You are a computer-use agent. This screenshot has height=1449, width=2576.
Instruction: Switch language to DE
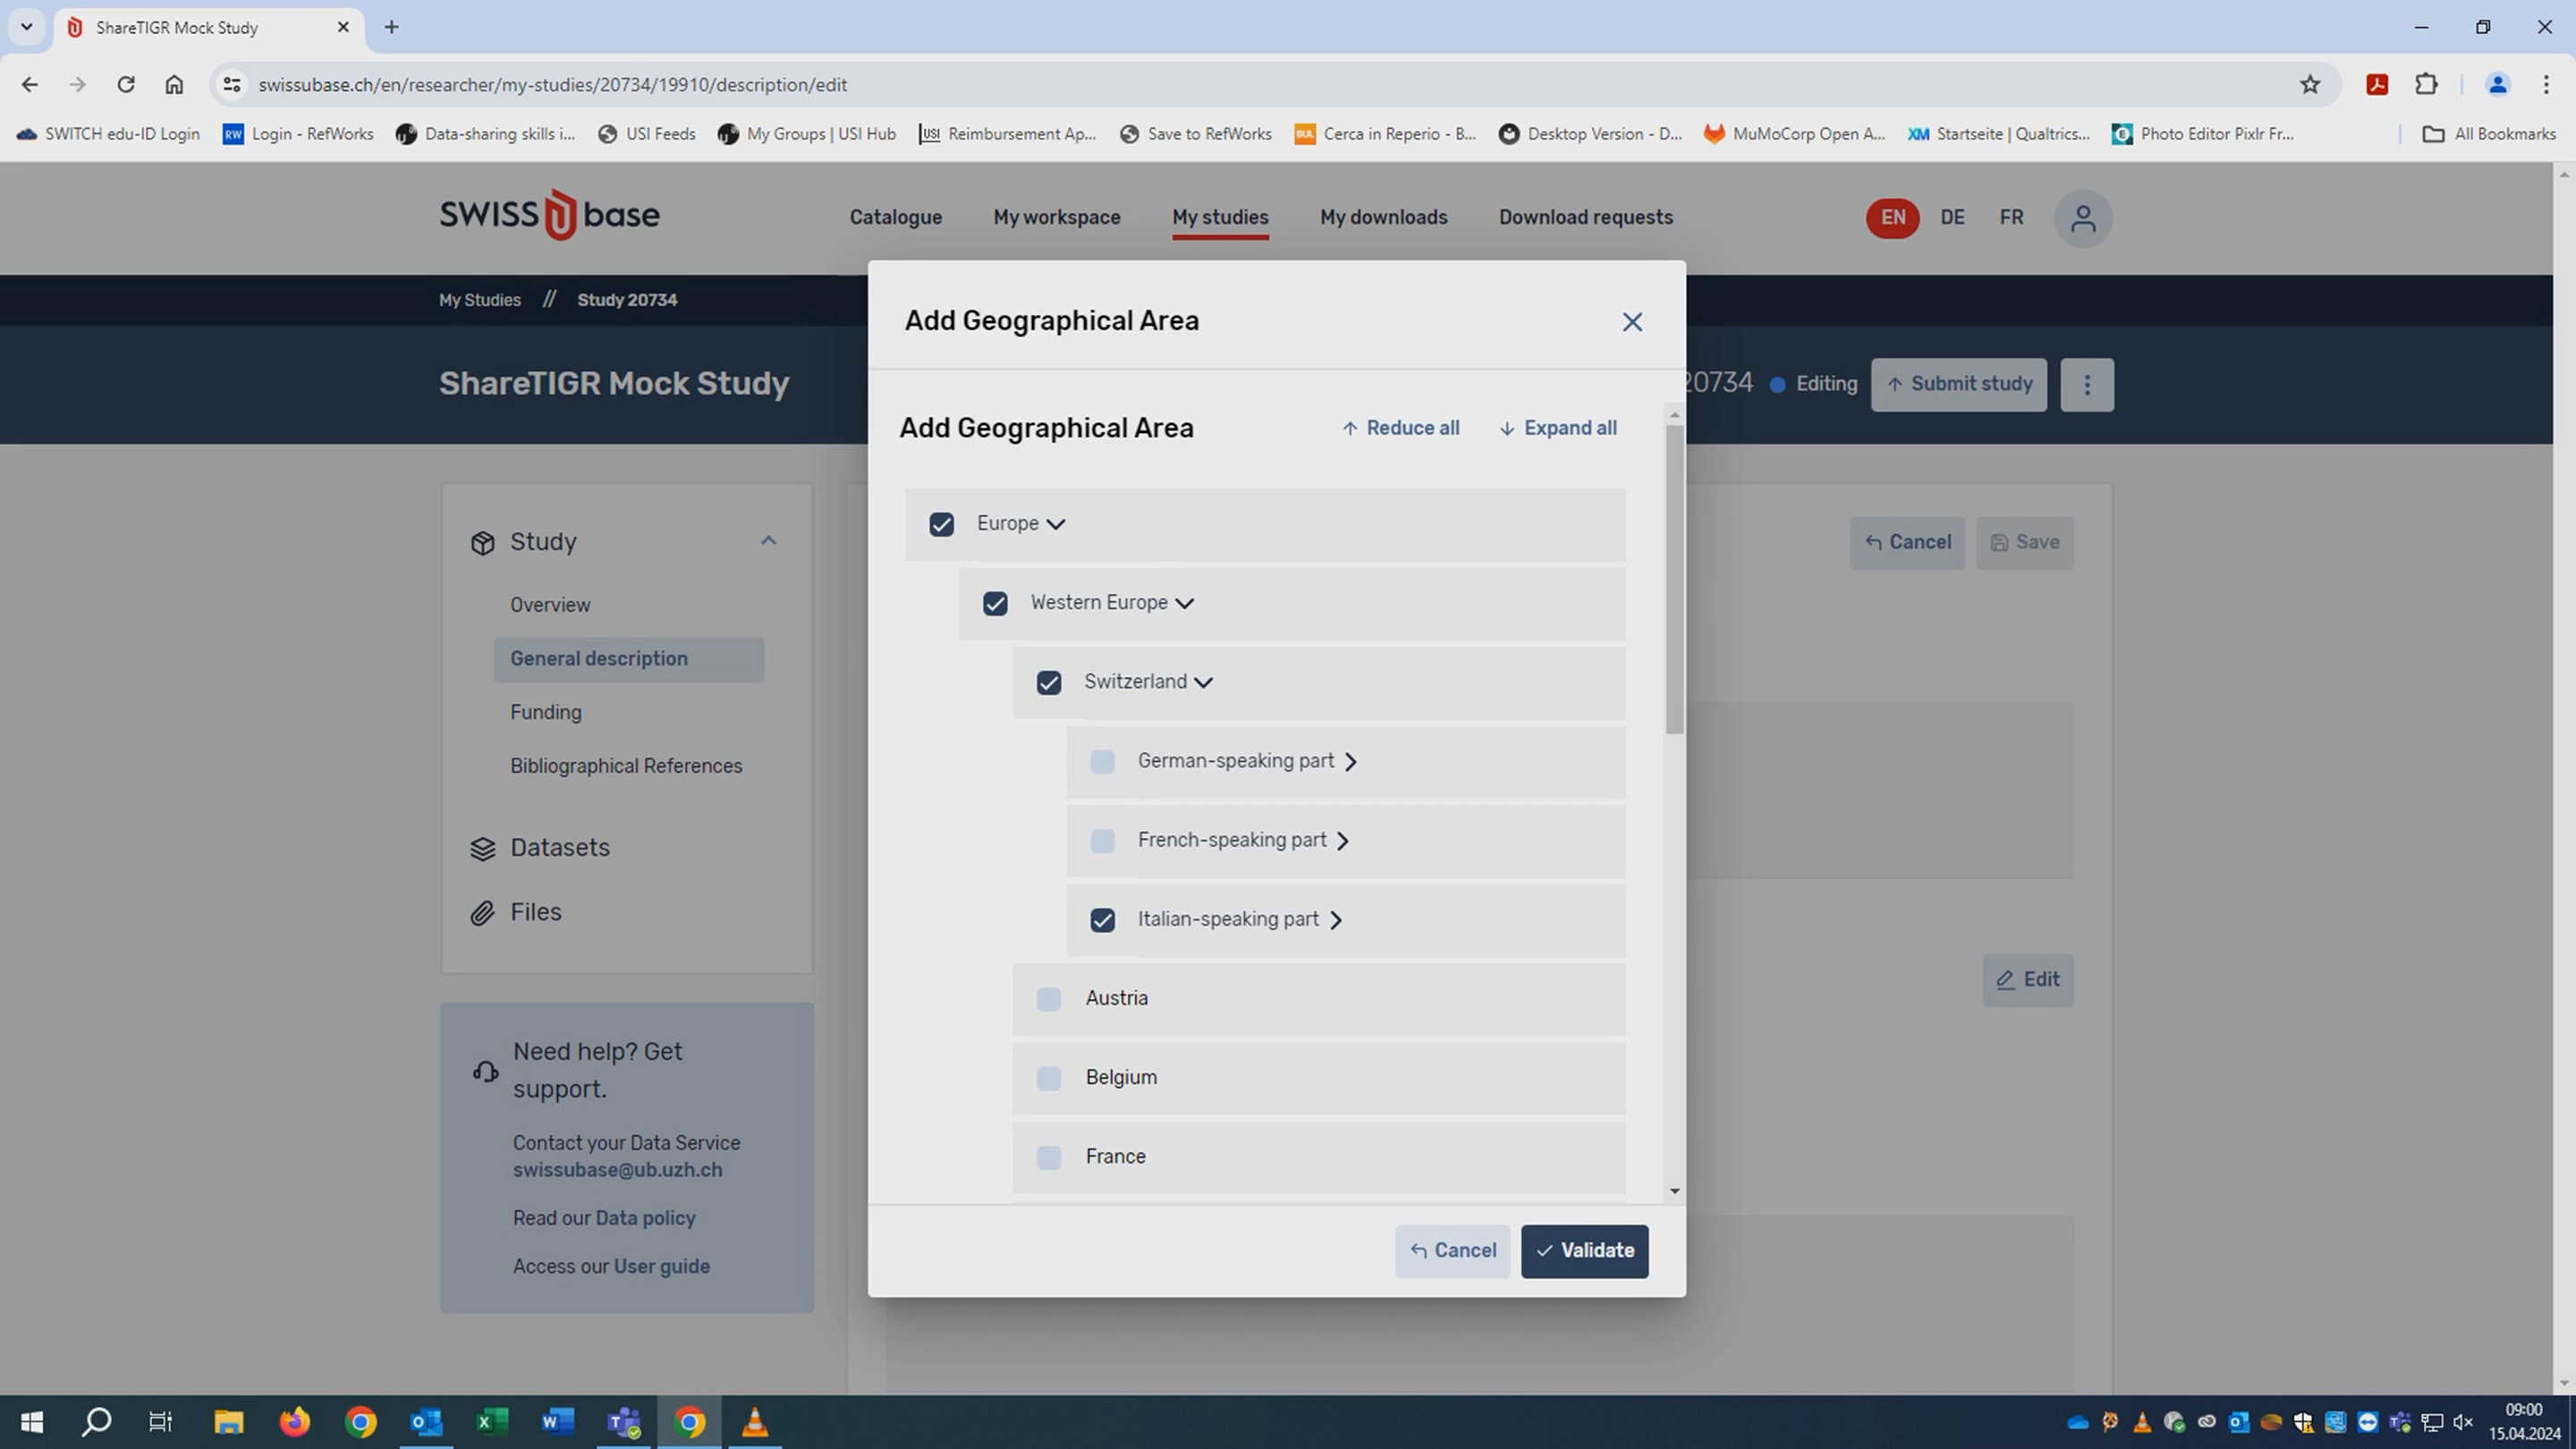1952,217
